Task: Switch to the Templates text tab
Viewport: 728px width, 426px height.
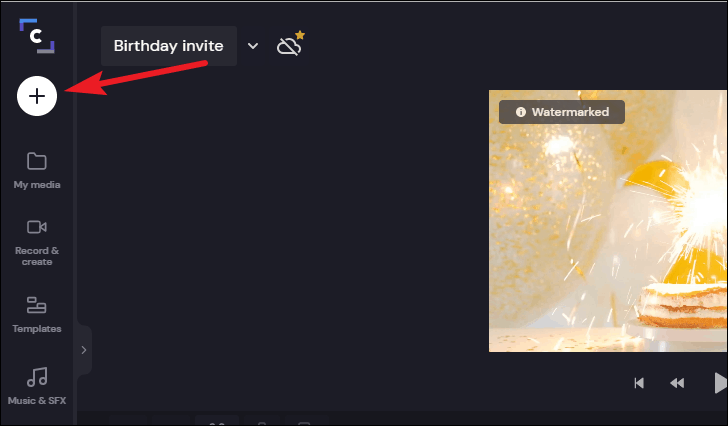Action: click(x=37, y=329)
